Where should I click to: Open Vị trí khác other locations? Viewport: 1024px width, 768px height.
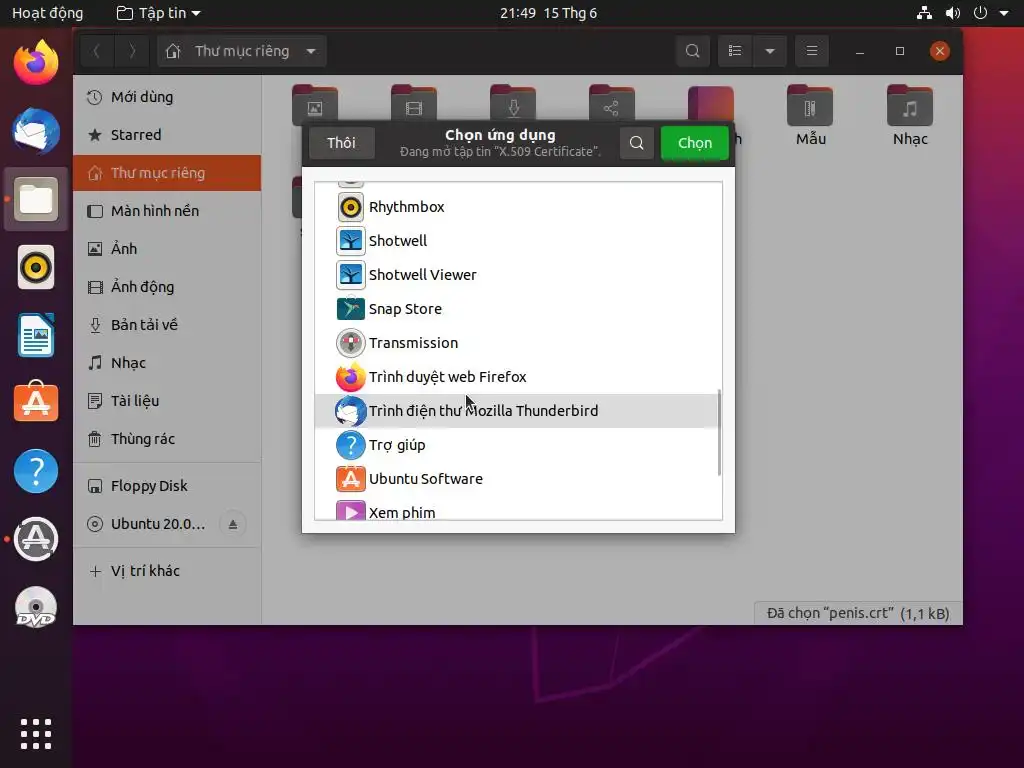(x=167, y=571)
